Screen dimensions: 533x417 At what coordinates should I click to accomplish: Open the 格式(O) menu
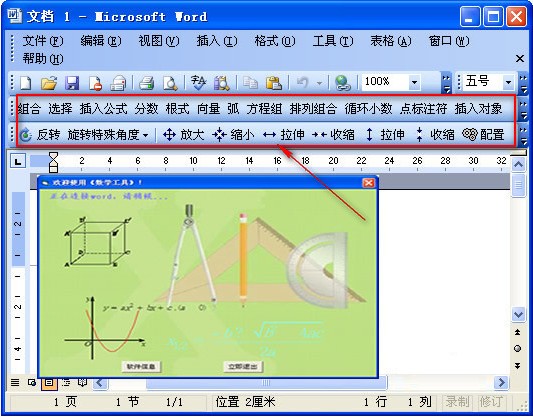point(275,41)
